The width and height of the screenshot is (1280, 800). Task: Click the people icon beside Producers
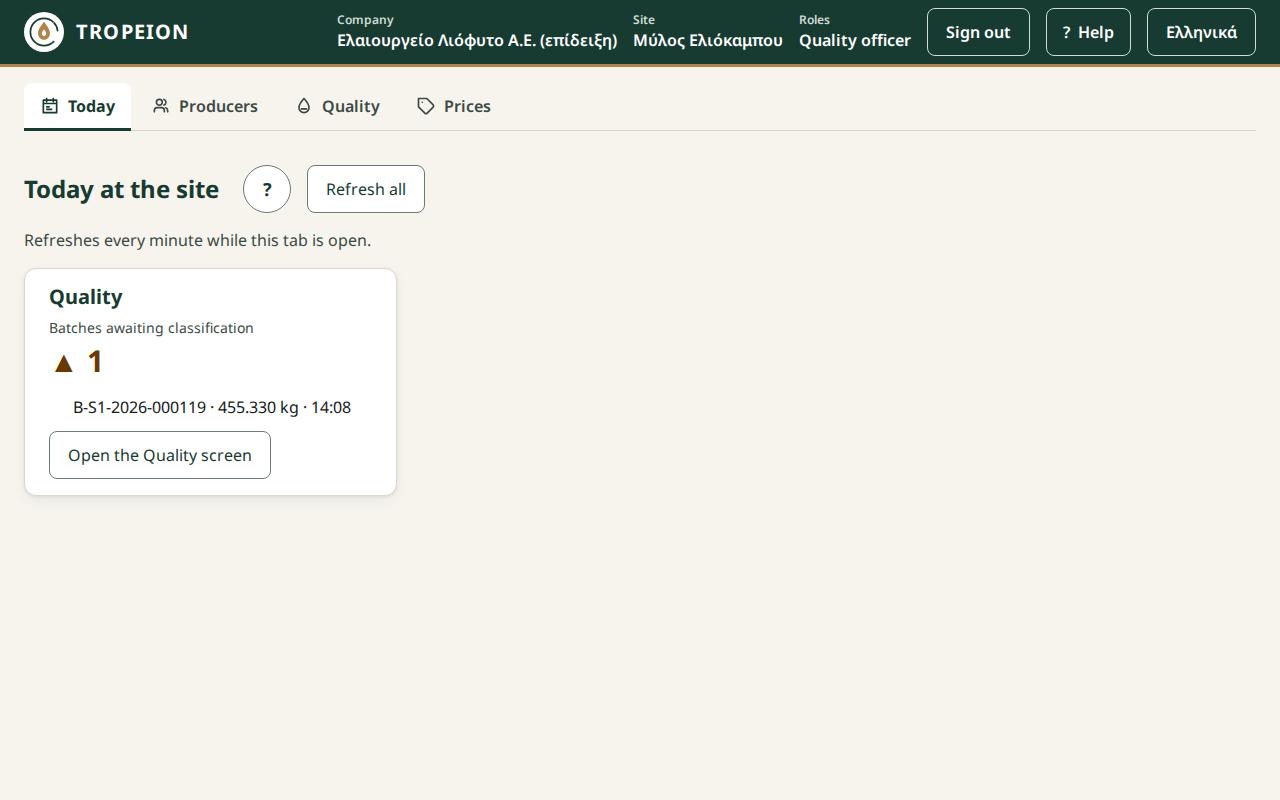[161, 106]
